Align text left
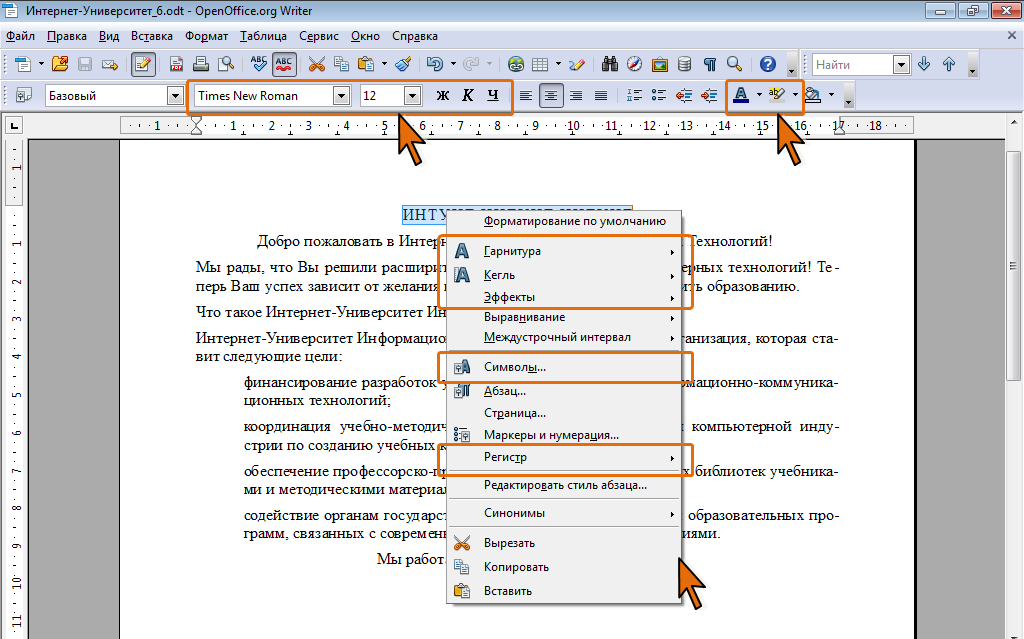Image resolution: width=1024 pixels, height=639 pixels. (526, 96)
